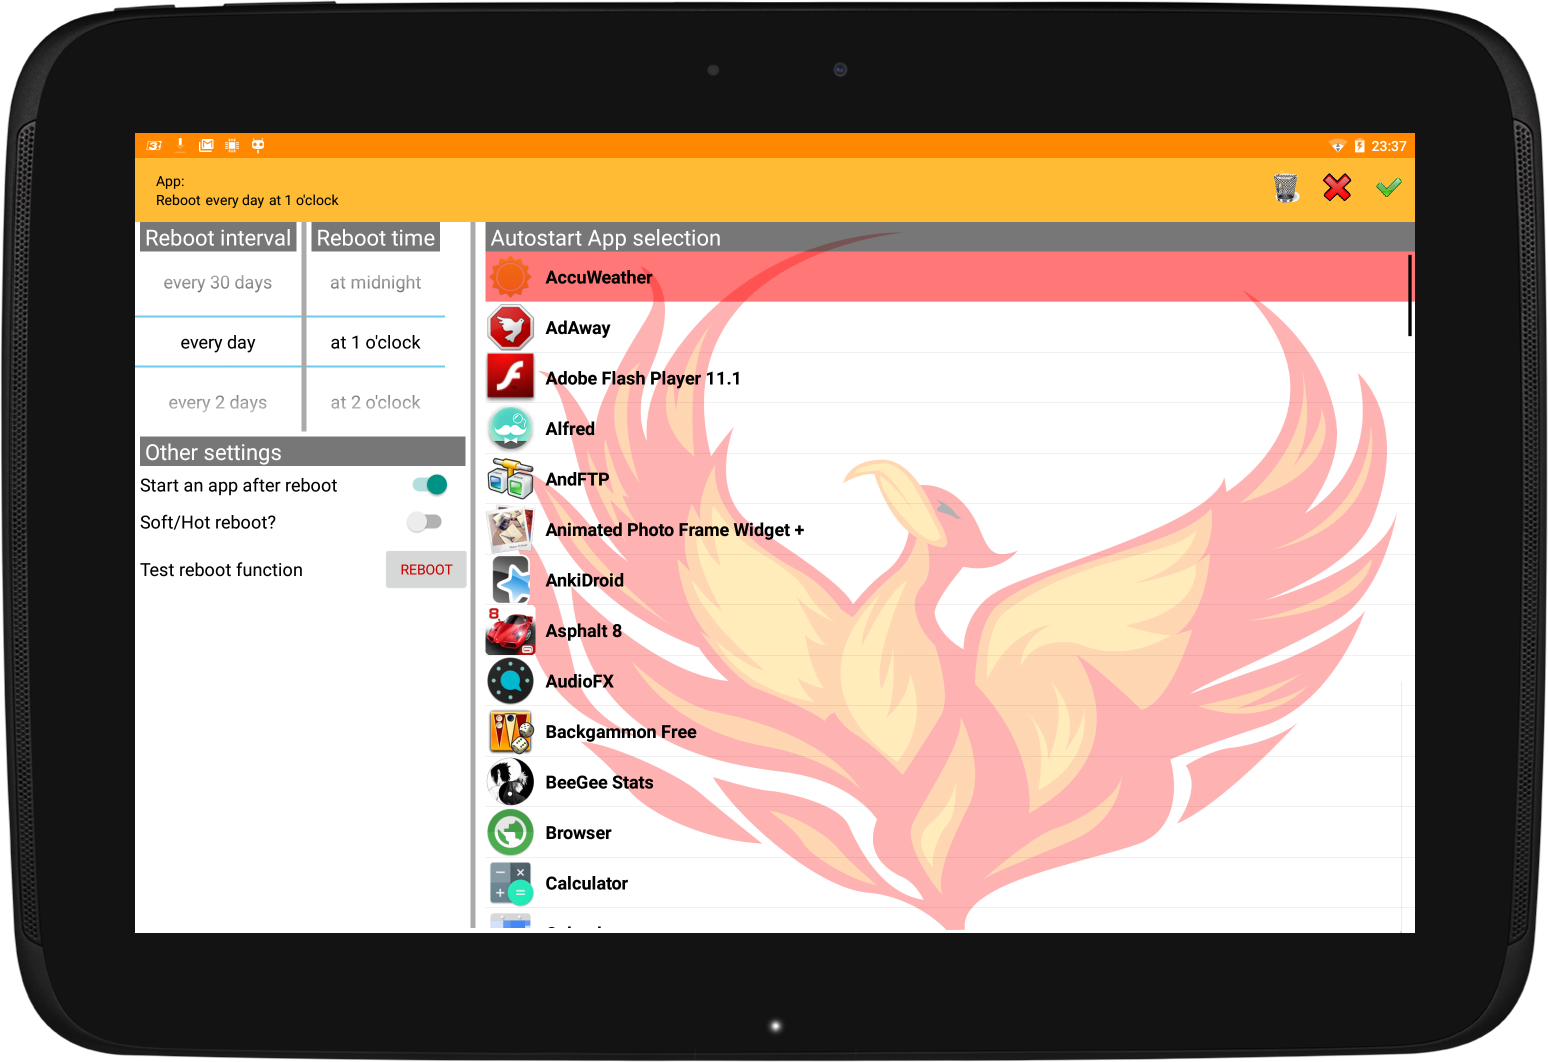
Task: Select the Alfred app icon
Action: [511, 428]
